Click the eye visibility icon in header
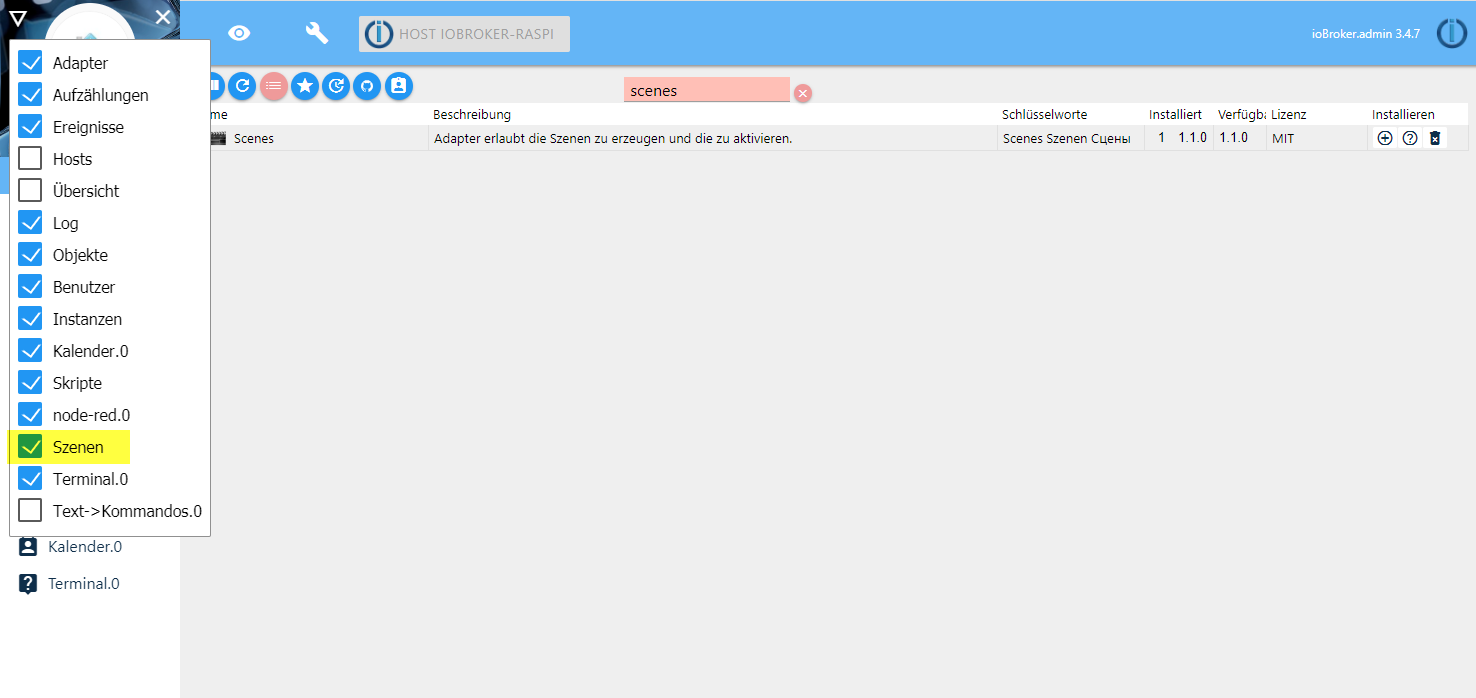Screen dimensions: 1476x698 [x=239, y=33]
